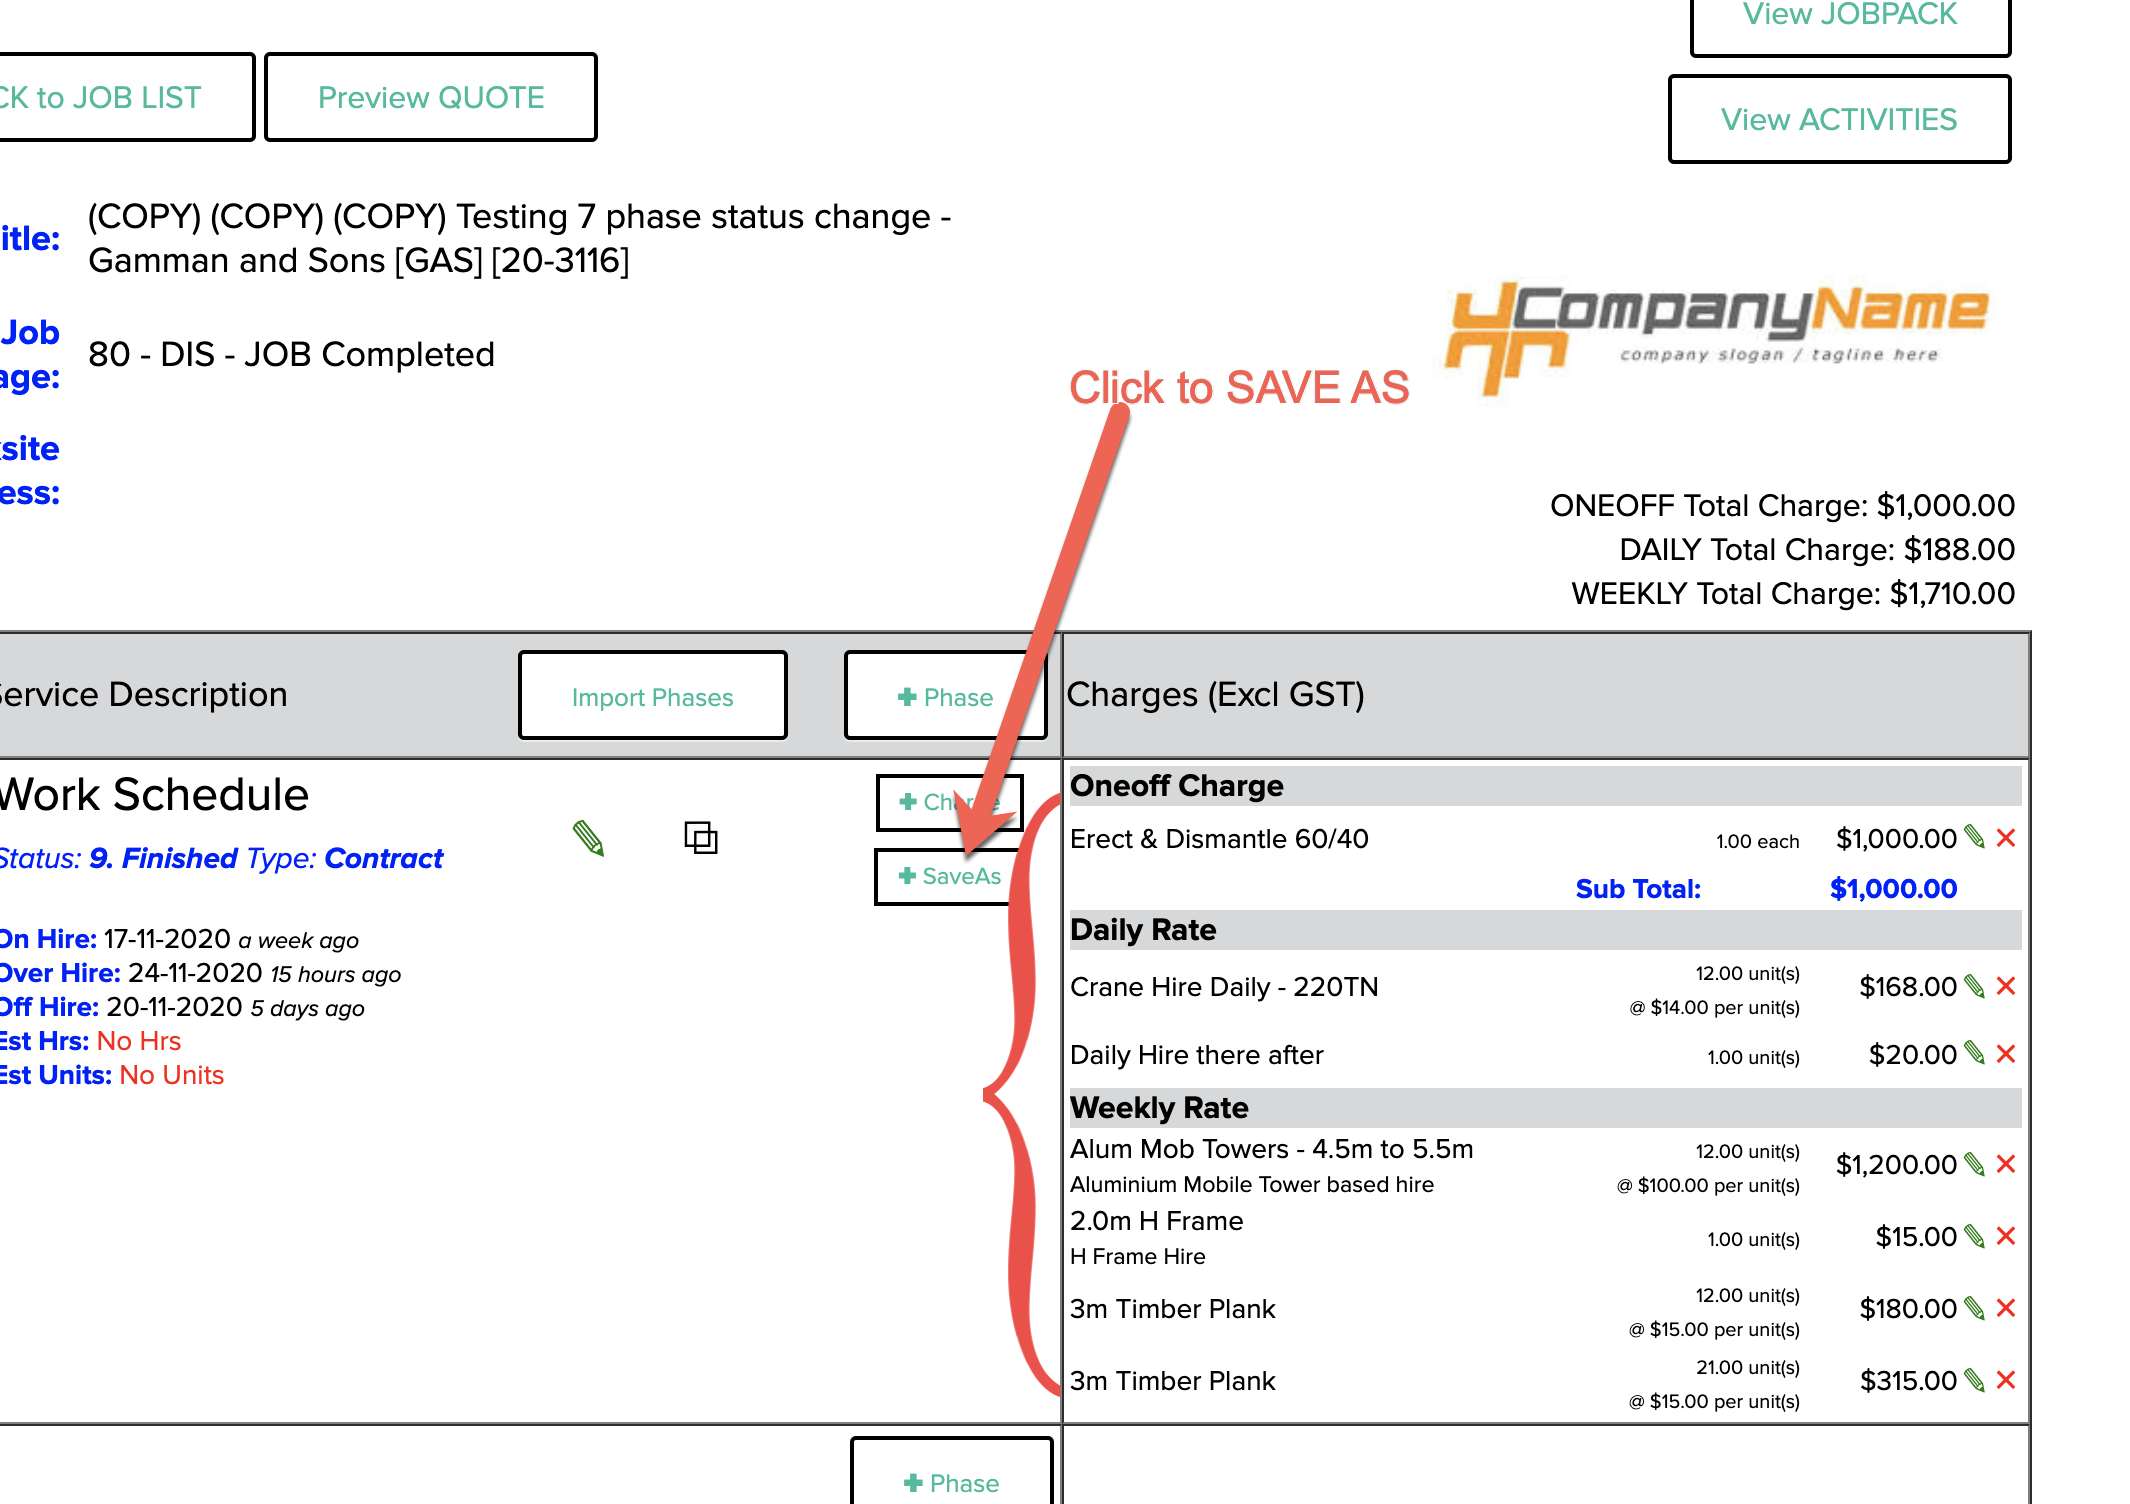Edit the 2.0m H Frame charge
The height and width of the screenshot is (1504, 2130).
pyautogui.click(x=1974, y=1236)
